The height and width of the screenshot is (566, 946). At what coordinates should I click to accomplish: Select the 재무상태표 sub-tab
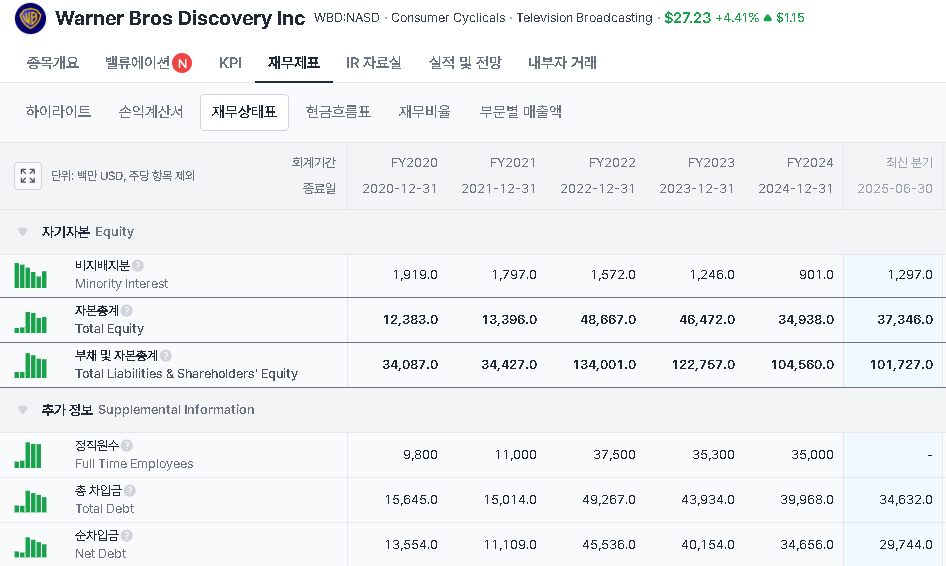244,112
